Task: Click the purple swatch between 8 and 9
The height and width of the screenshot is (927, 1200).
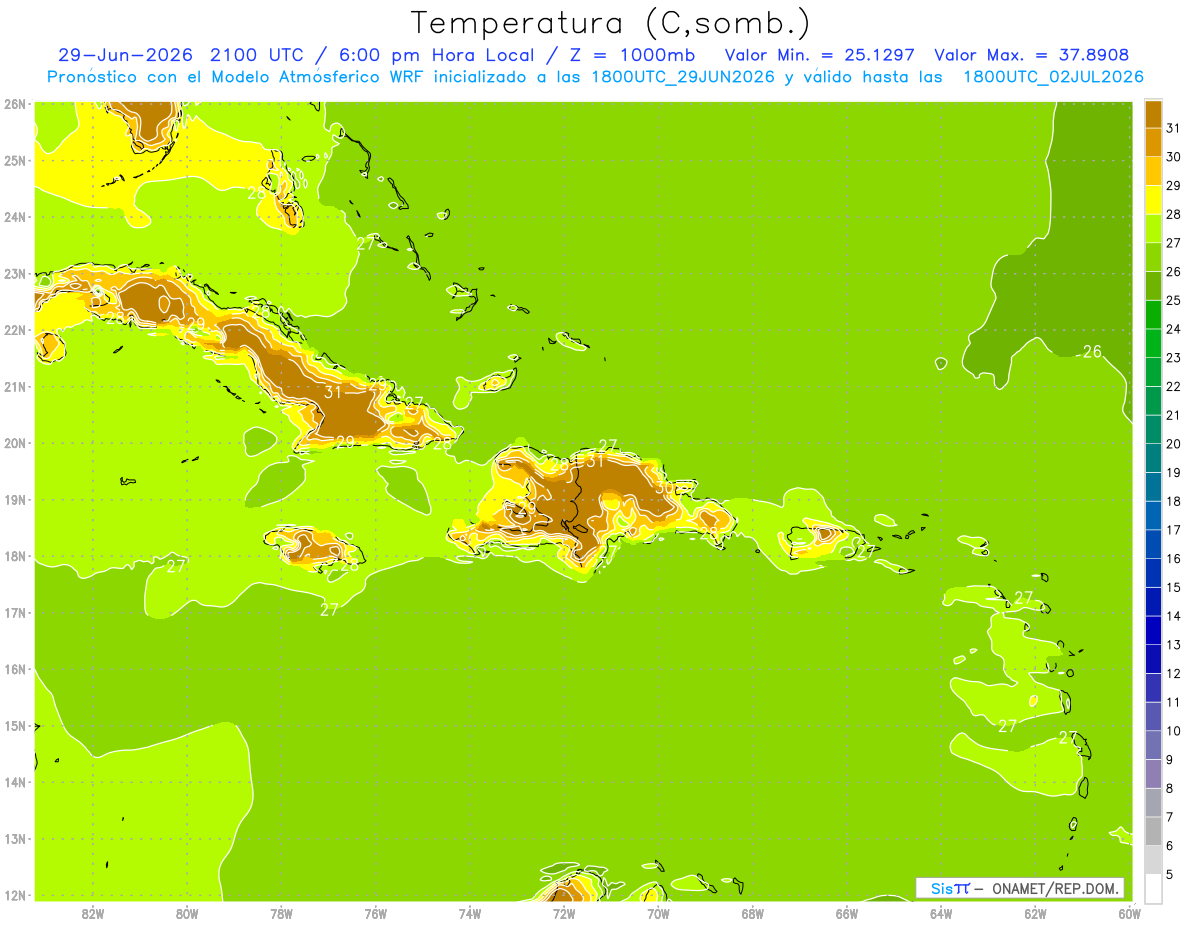Action: pos(1153,774)
